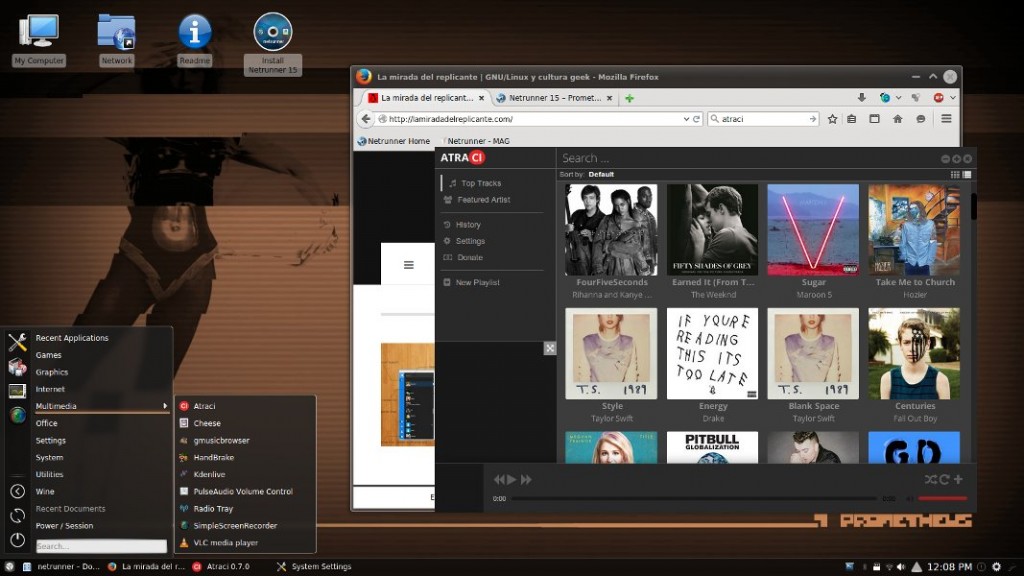Select the Earned It track thumbnail
This screenshot has height=576, width=1024.
tap(712, 229)
